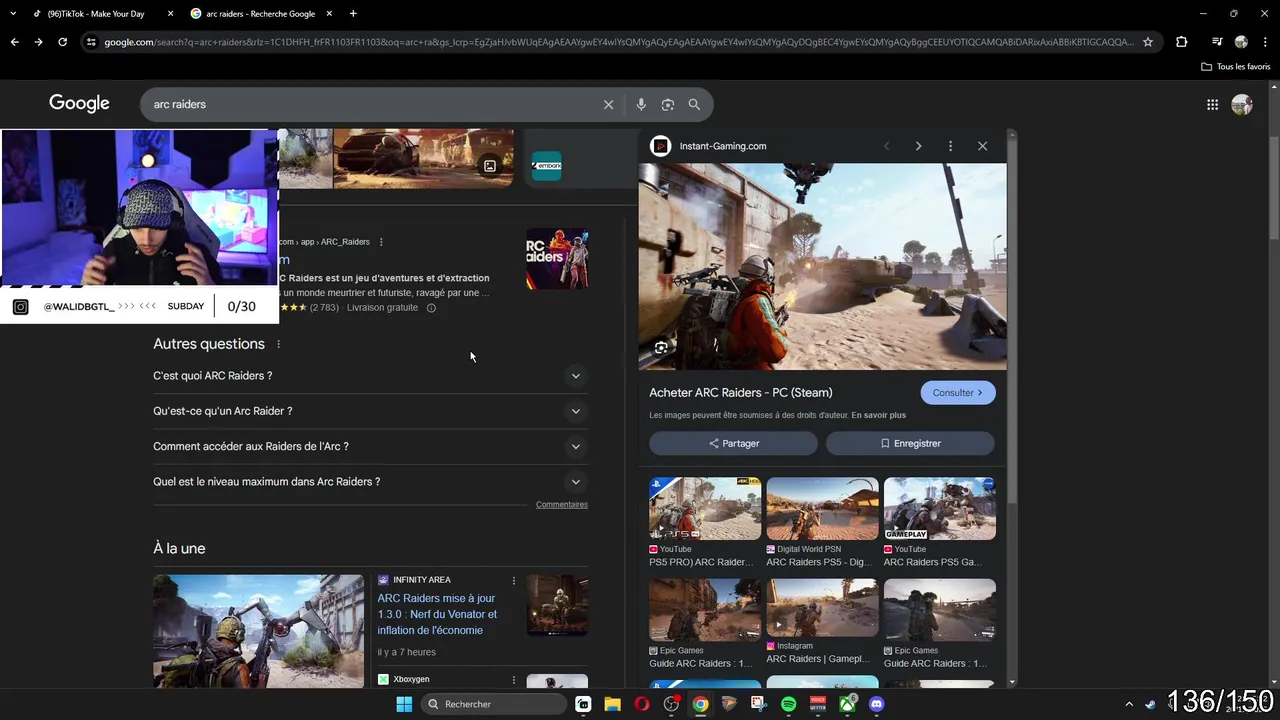The width and height of the screenshot is (1280, 720).
Task: Open About this result for Autres questions
Action: click(x=279, y=344)
